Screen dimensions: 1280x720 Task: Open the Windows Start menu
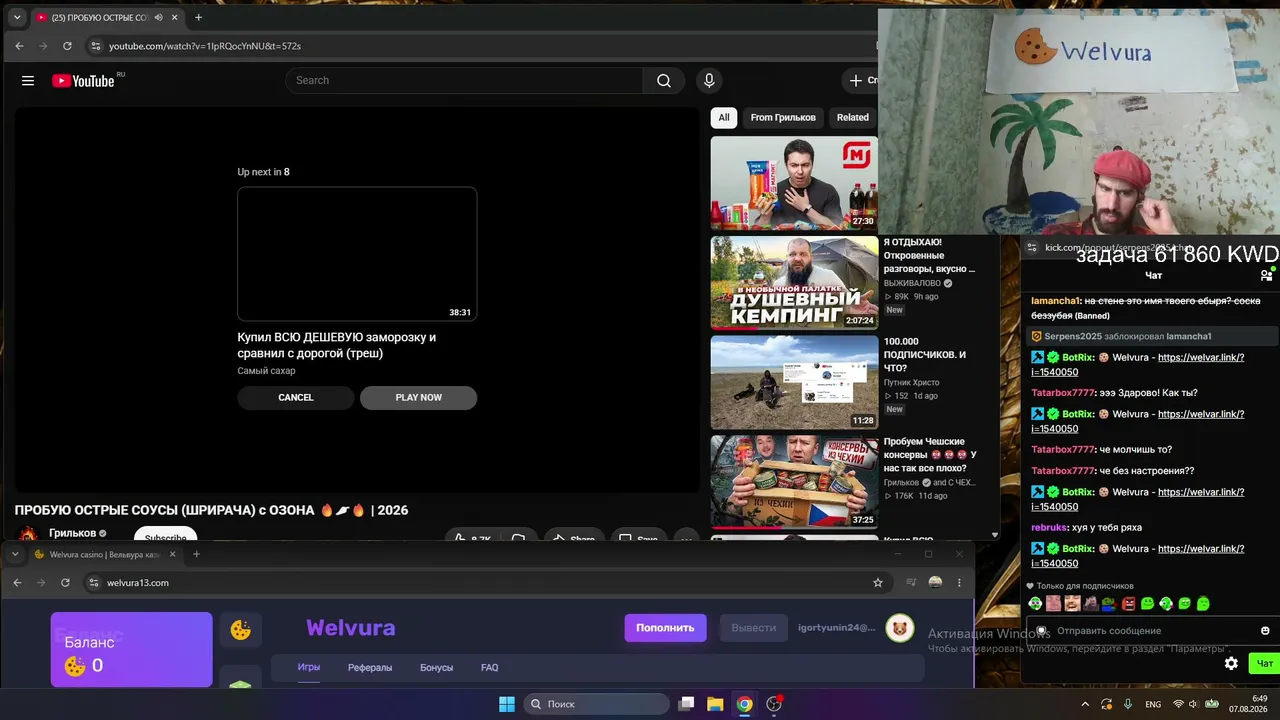507,704
